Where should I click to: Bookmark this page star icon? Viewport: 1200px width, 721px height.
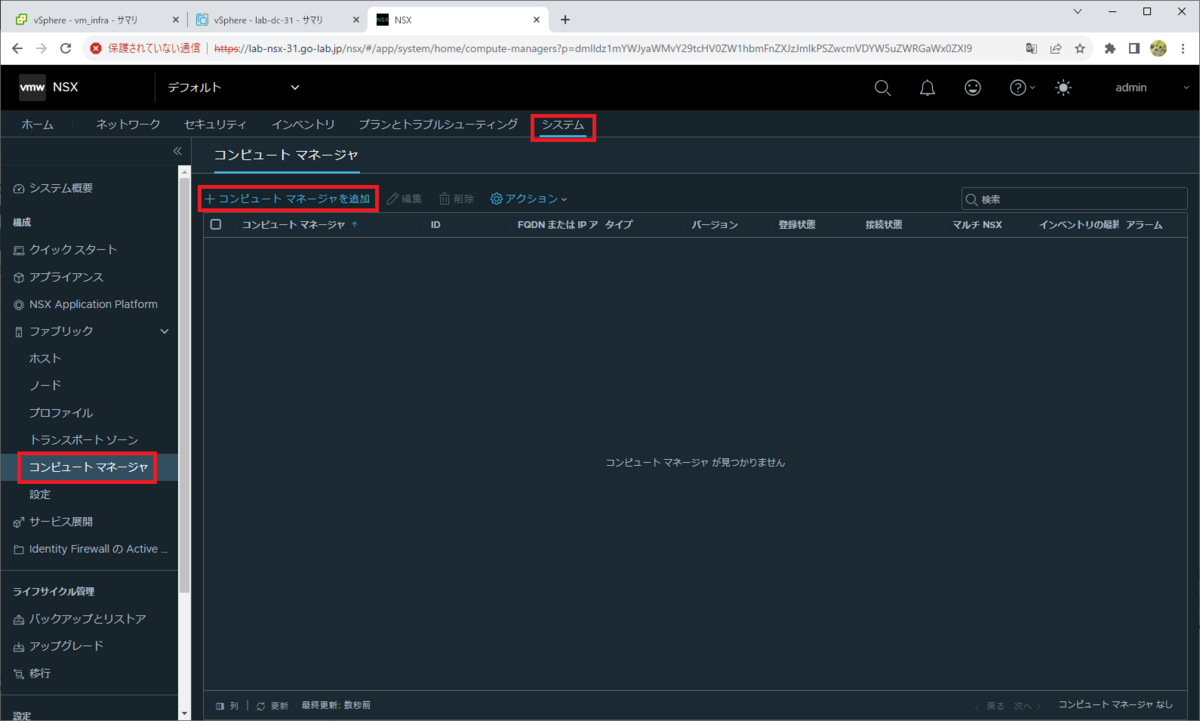(1081, 48)
